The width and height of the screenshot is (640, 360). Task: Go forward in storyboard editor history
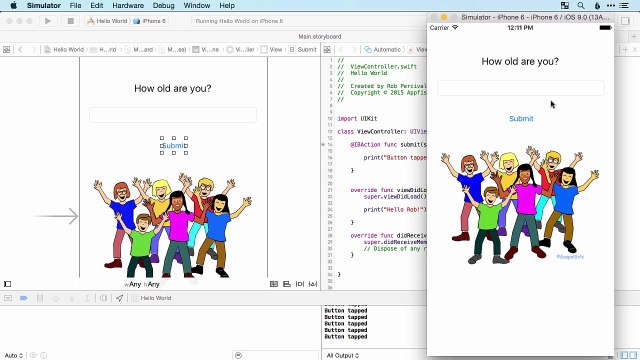[x=34, y=49]
